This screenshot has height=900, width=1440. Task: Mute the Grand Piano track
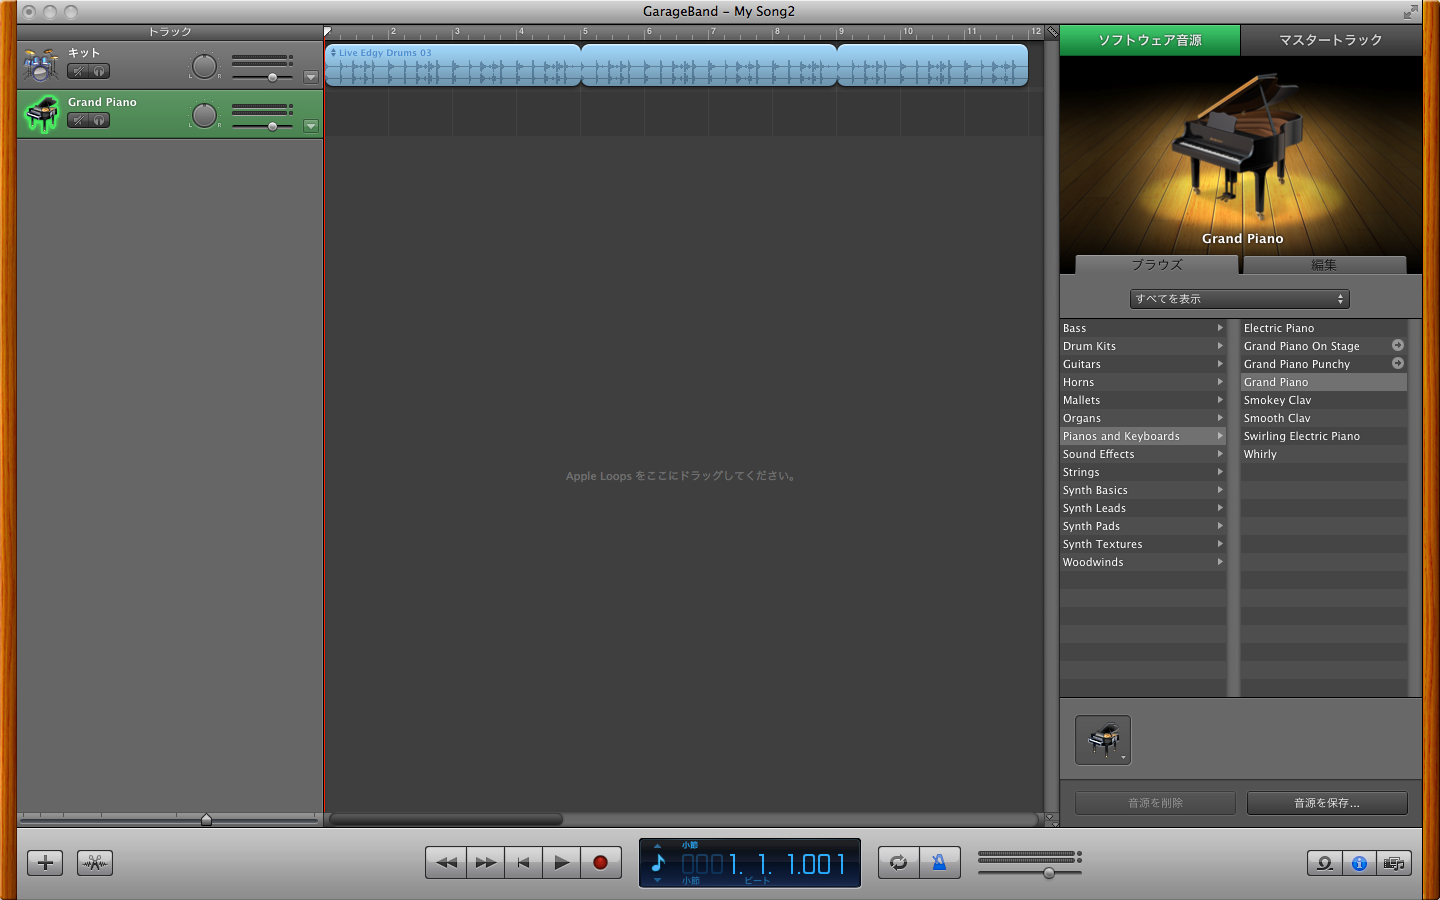tap(78, 120)
